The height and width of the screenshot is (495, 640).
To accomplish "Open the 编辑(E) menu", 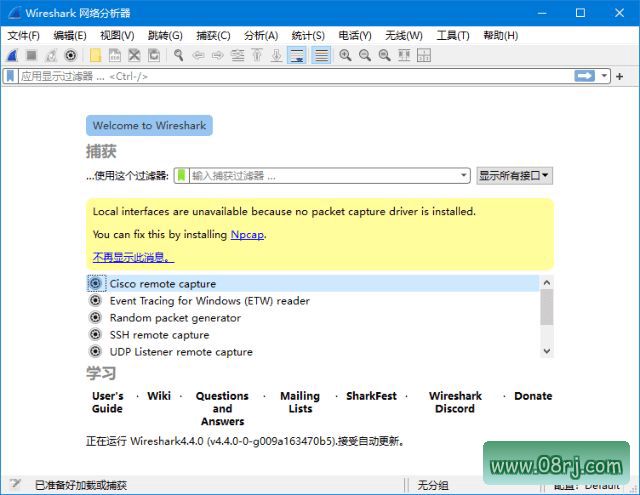I will 70,36.
